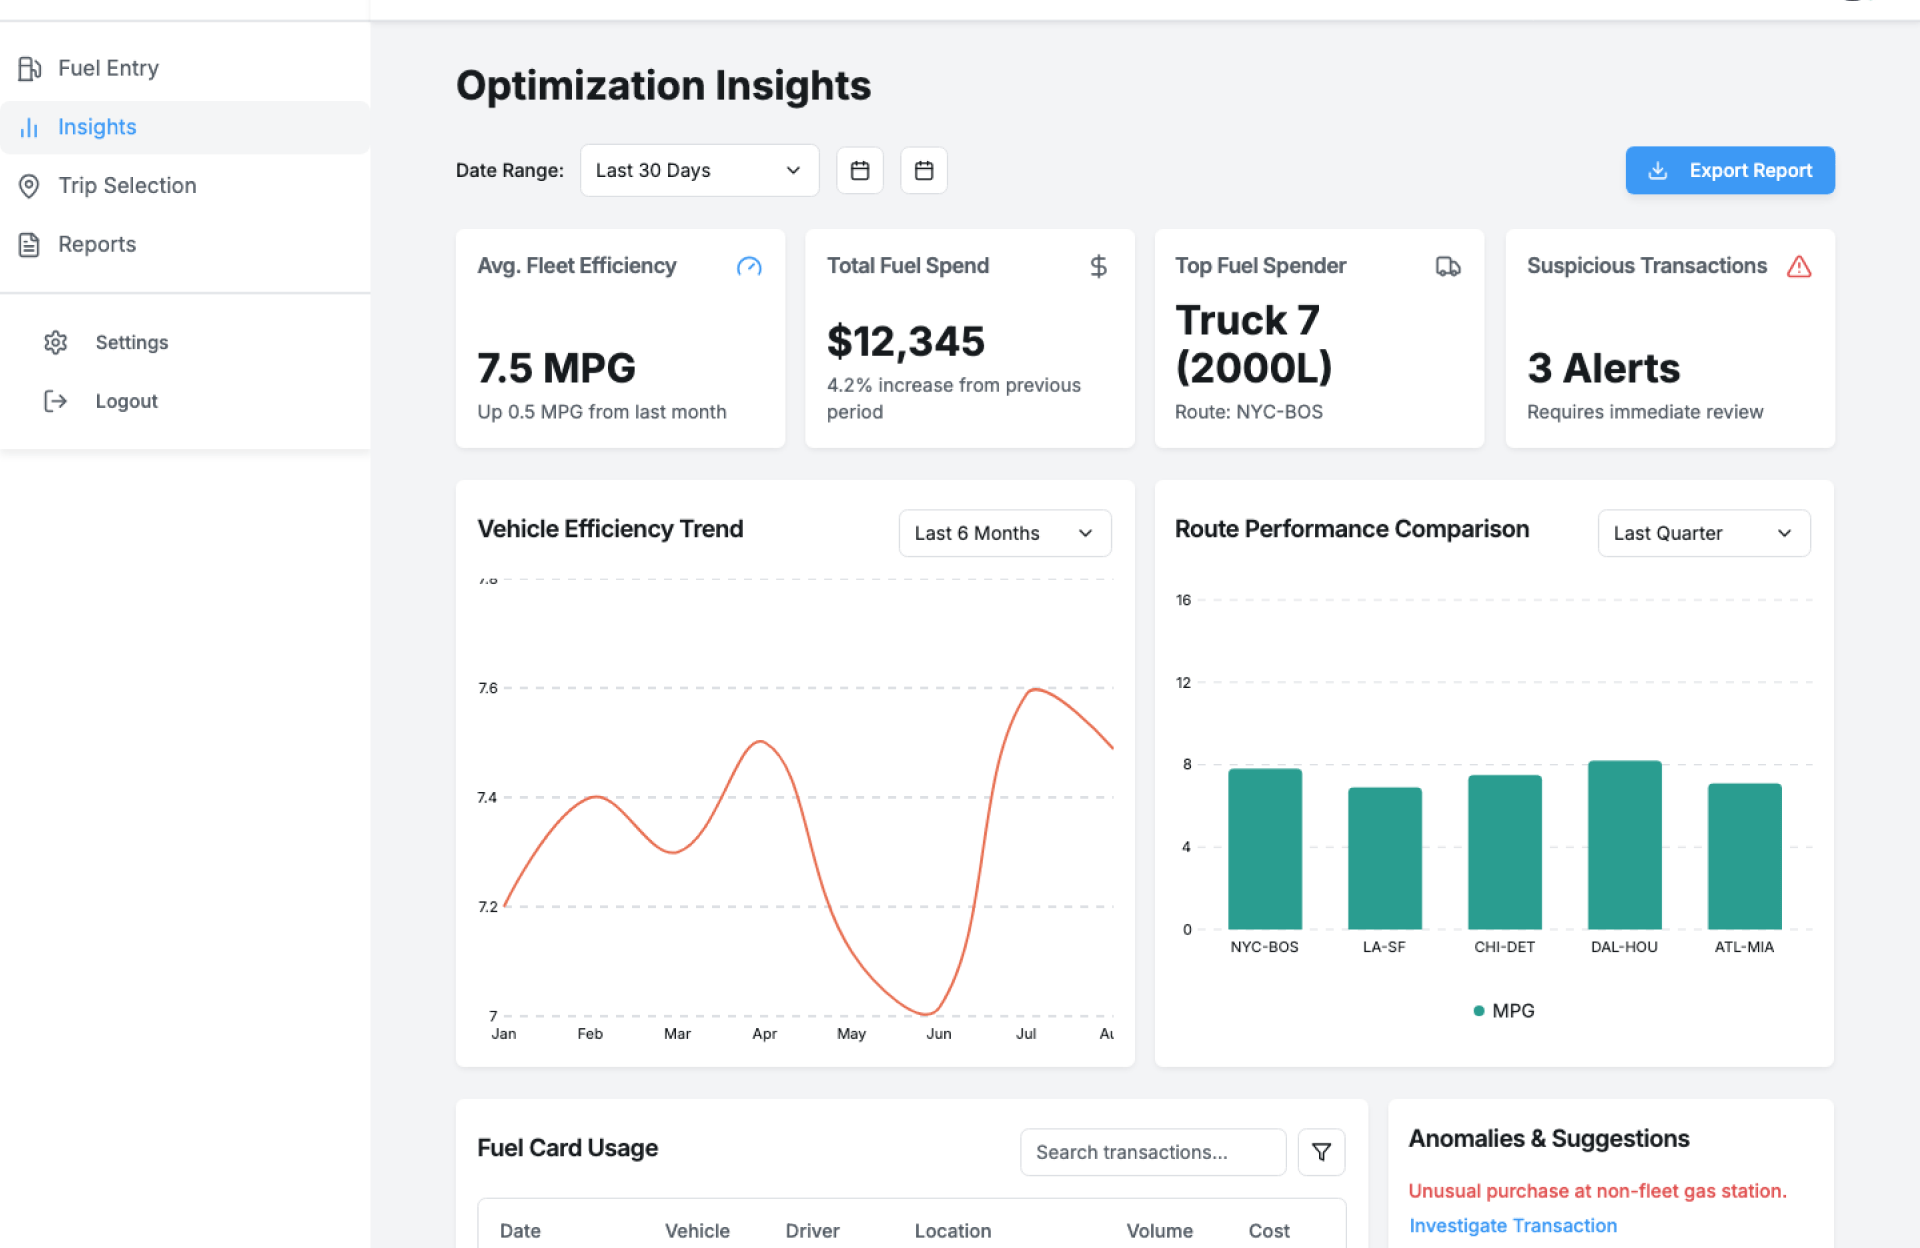Follow the Investigate Transaction link
The image size is (1920, 1248).
click(x=1512, y=1225)
